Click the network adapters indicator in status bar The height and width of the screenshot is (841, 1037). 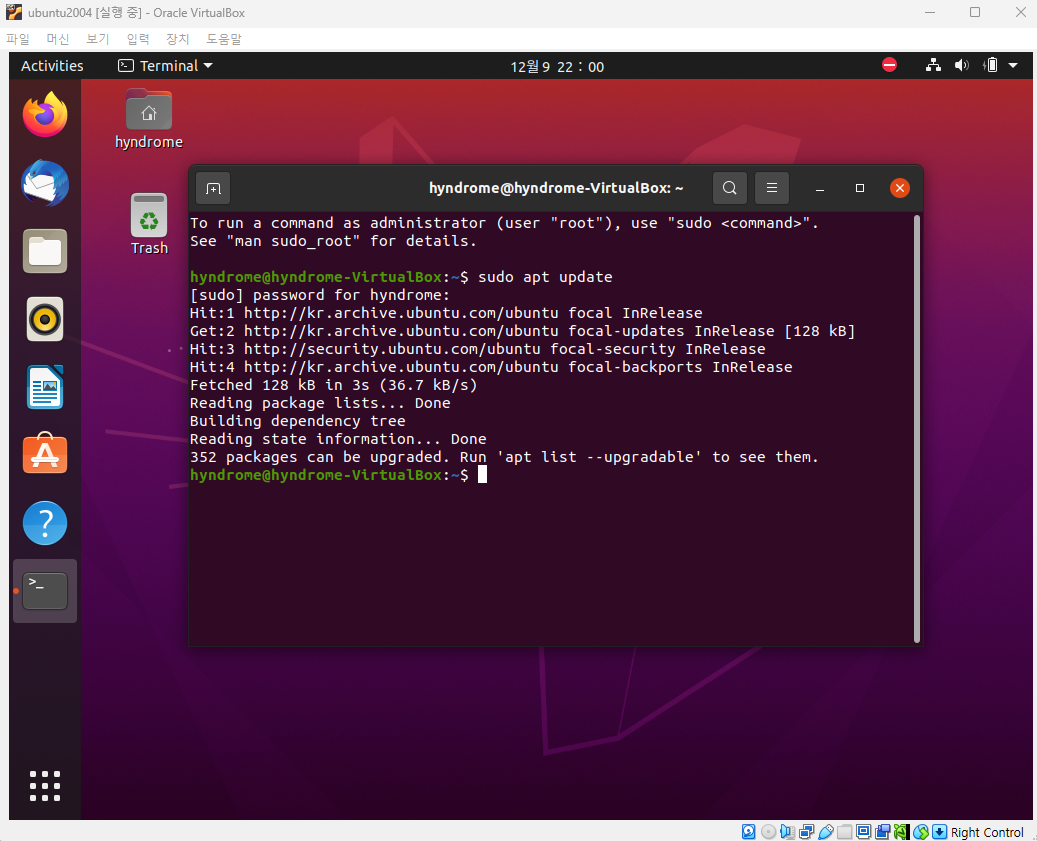[x=806, y=832]
